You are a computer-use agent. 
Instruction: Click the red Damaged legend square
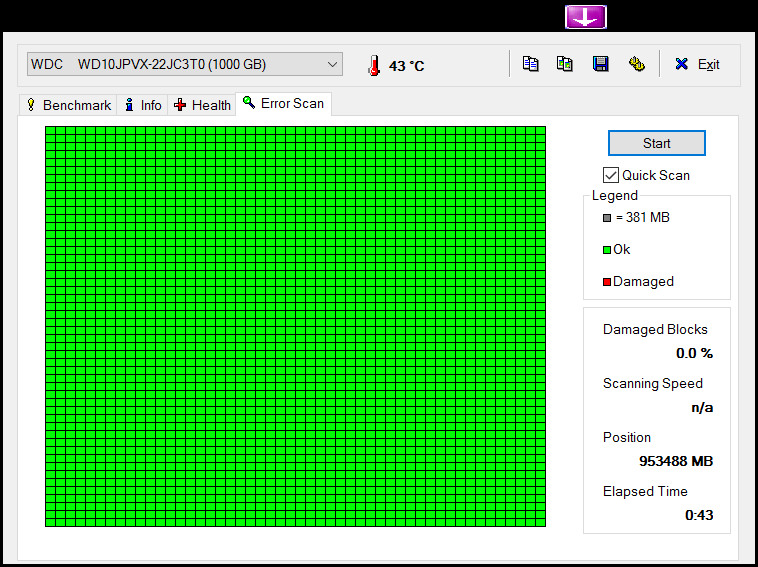coord(607,282)
